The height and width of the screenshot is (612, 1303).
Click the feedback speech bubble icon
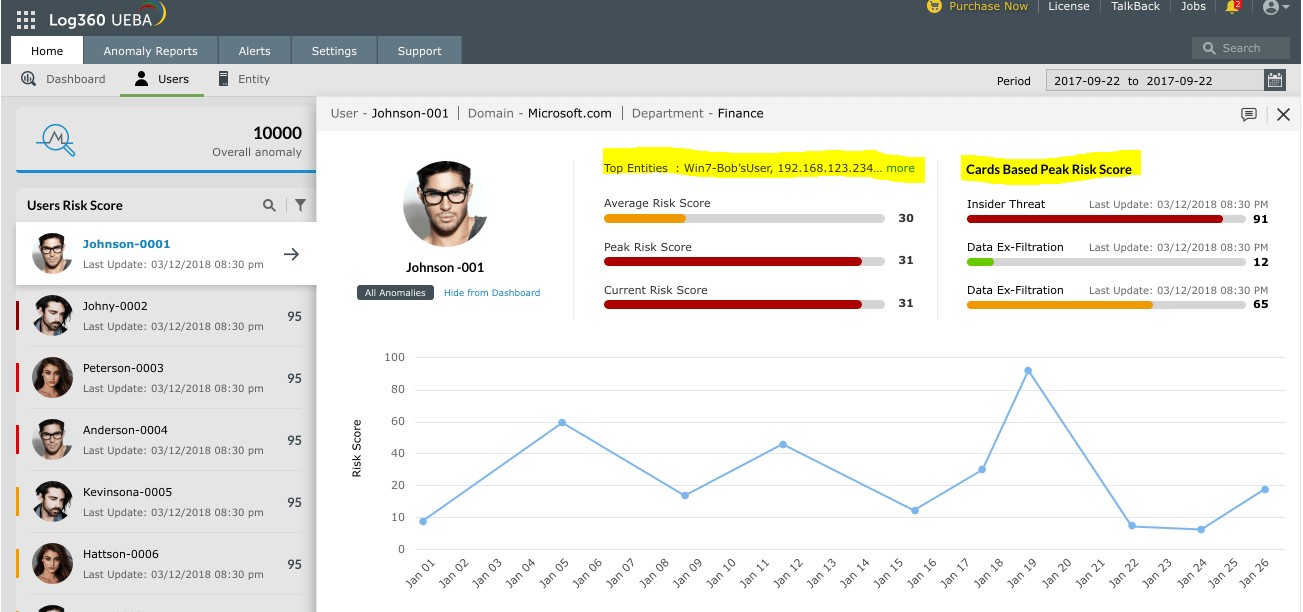click(x=1248, y=114)
